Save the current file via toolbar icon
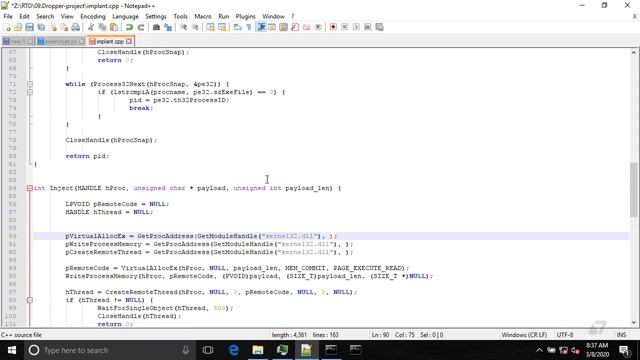 pyautogui.click(x=29, y=27)
